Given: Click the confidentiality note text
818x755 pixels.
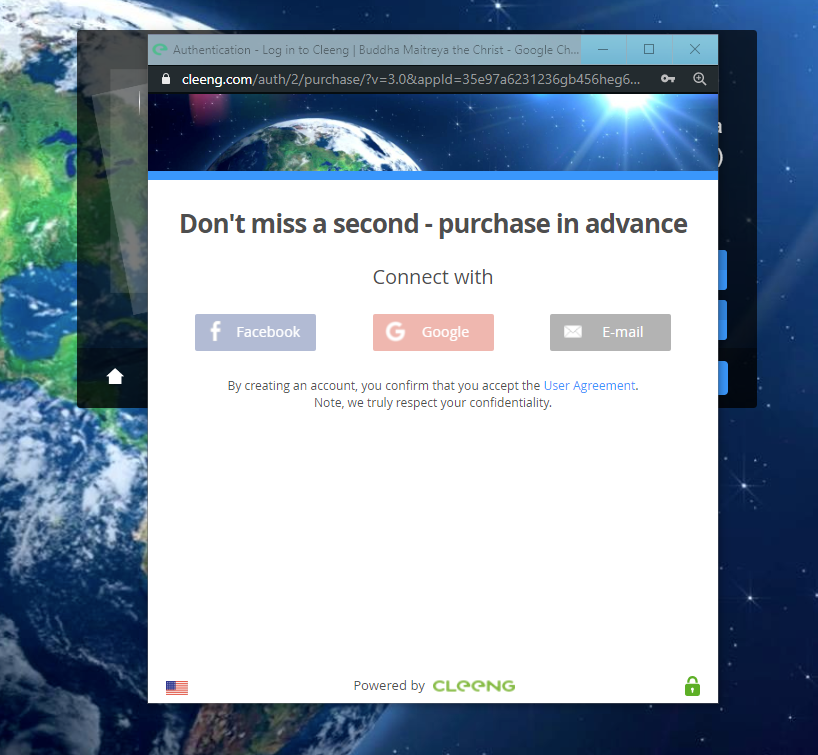Looking at the screenshot, I should point(433,403).
